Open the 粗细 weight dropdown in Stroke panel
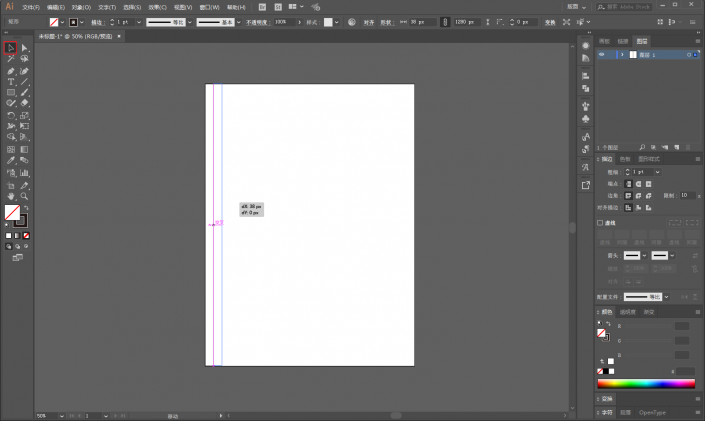 [657, 172]
